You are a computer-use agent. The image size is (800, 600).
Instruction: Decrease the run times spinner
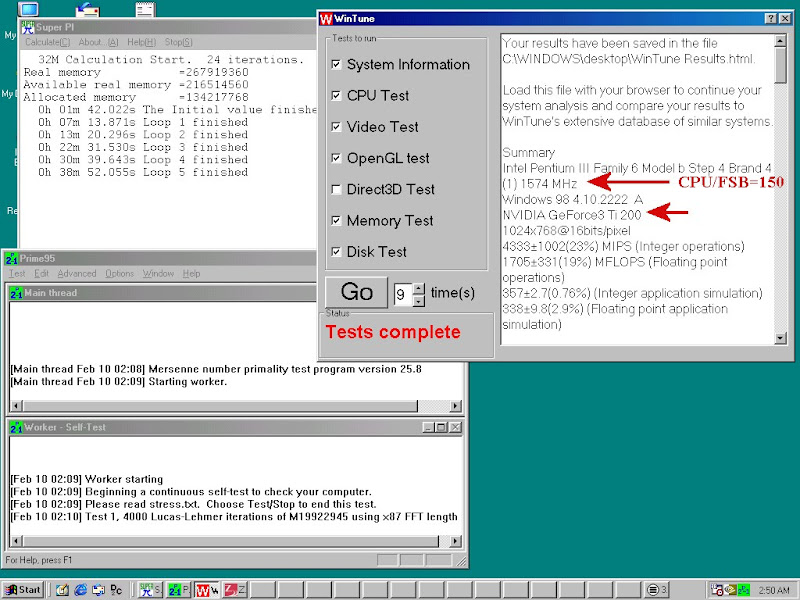tap(418, 301)
